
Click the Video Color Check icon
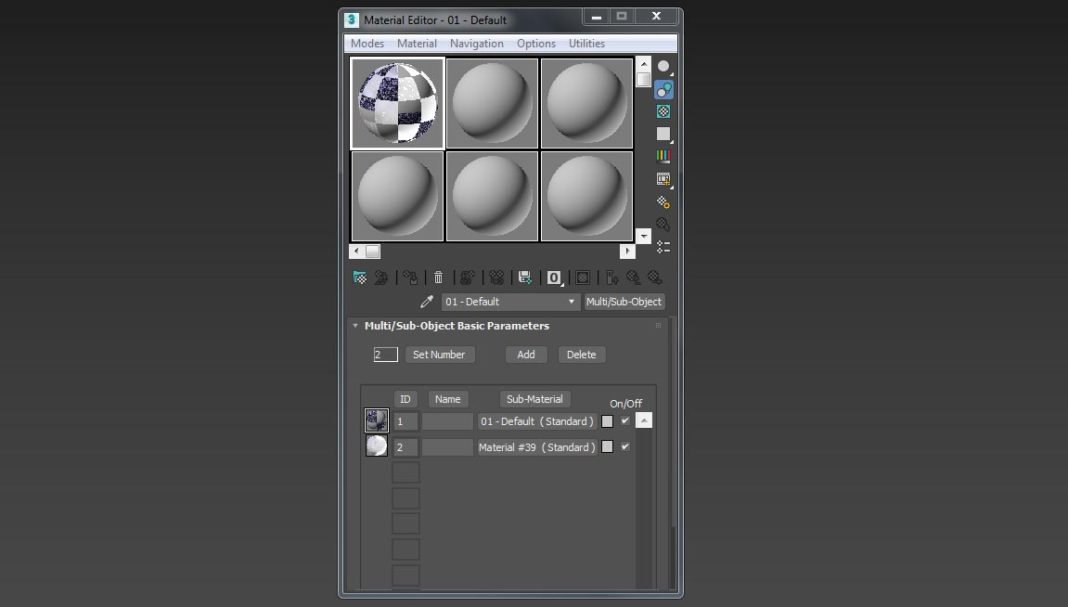(663, 157)
